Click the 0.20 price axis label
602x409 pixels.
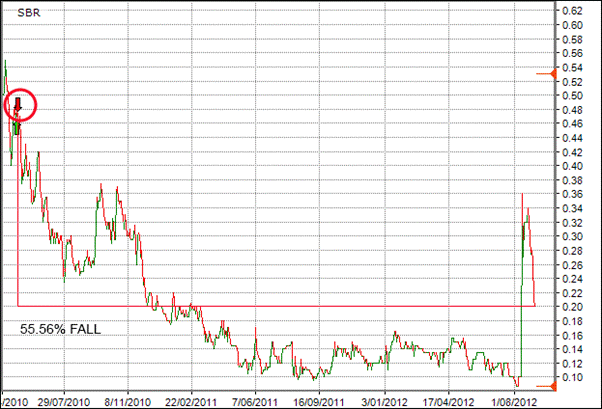point(571,307)
